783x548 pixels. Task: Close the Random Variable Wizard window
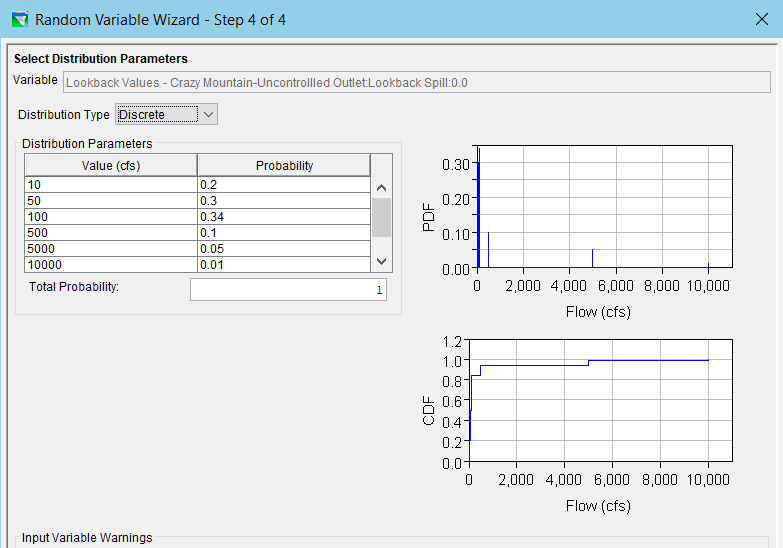coord(762,19)
